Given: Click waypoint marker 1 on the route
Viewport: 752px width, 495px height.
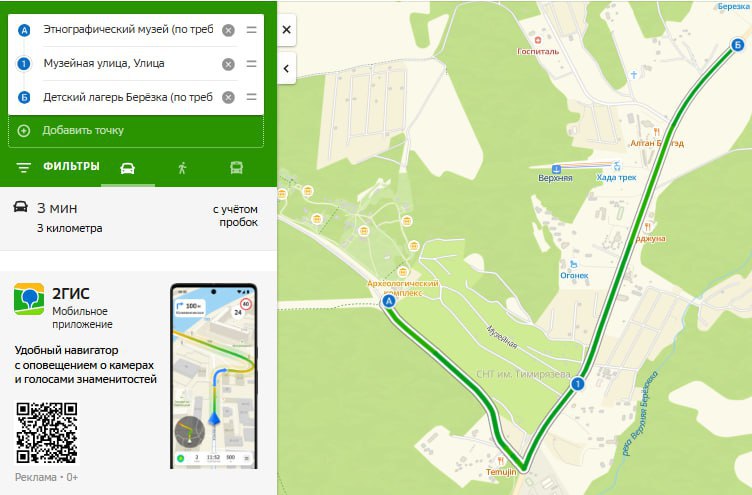Looking at the screenshot, I should (x=578, y=384).
